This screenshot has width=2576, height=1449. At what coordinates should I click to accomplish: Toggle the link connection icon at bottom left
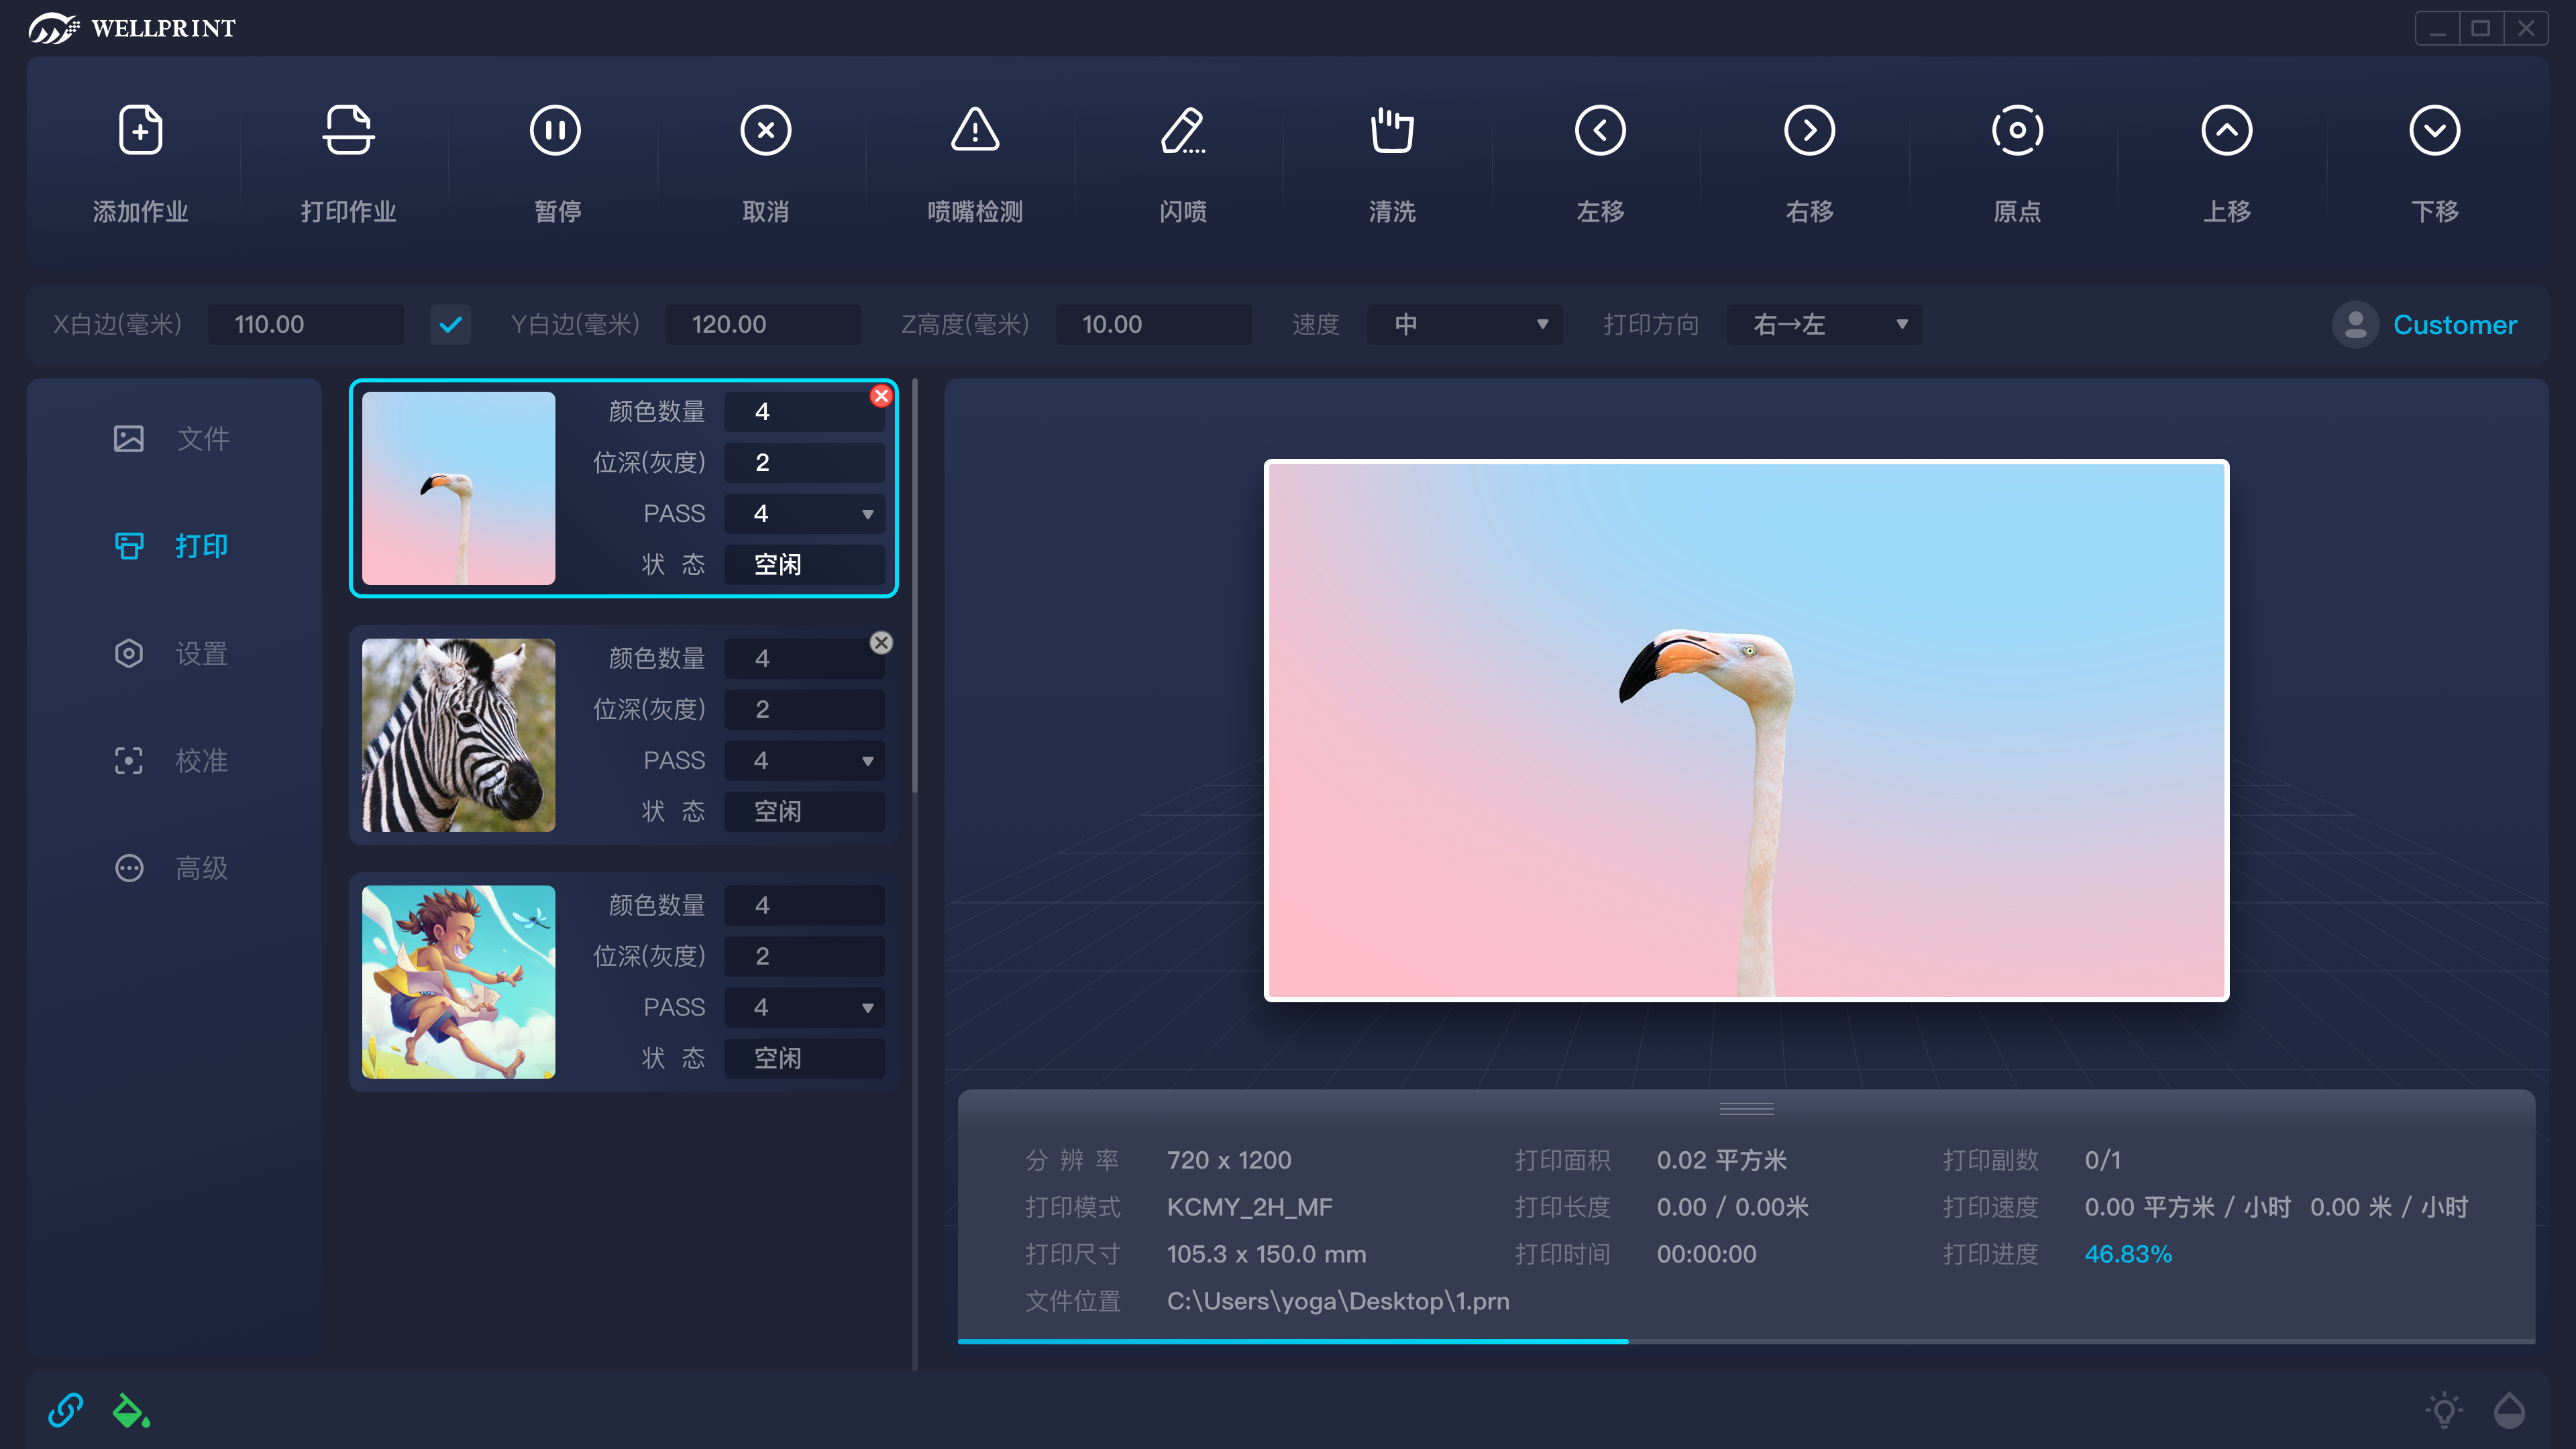[x=66, y=1410]
